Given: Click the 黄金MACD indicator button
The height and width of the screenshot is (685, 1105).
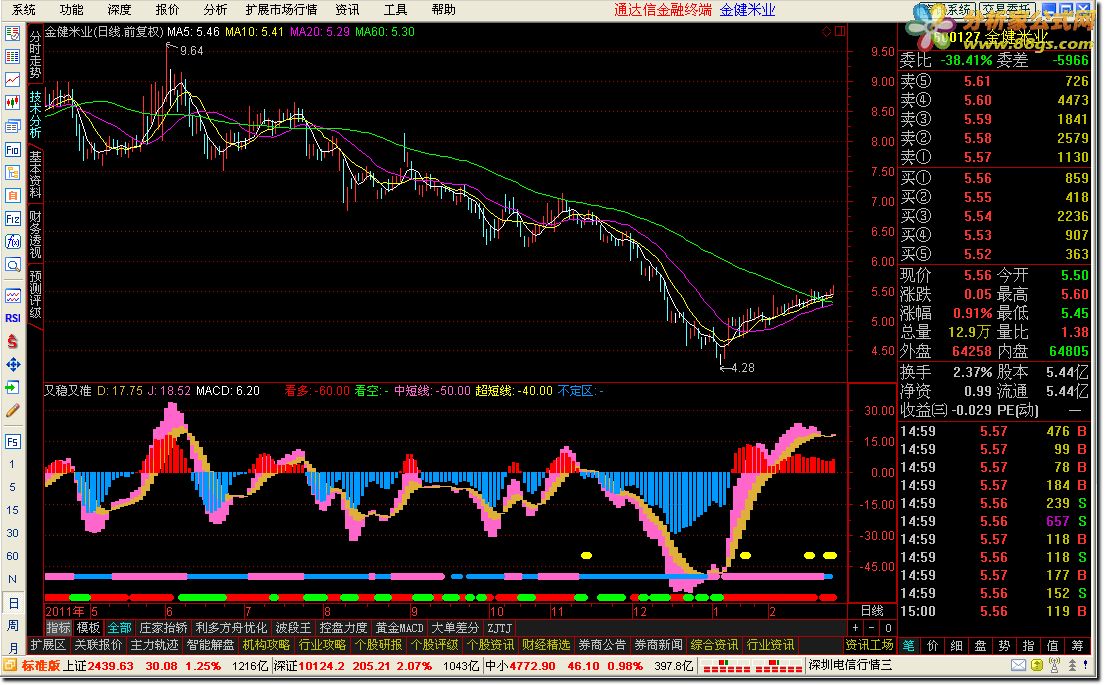Looking at the screenshot, I should coord(400,628).
